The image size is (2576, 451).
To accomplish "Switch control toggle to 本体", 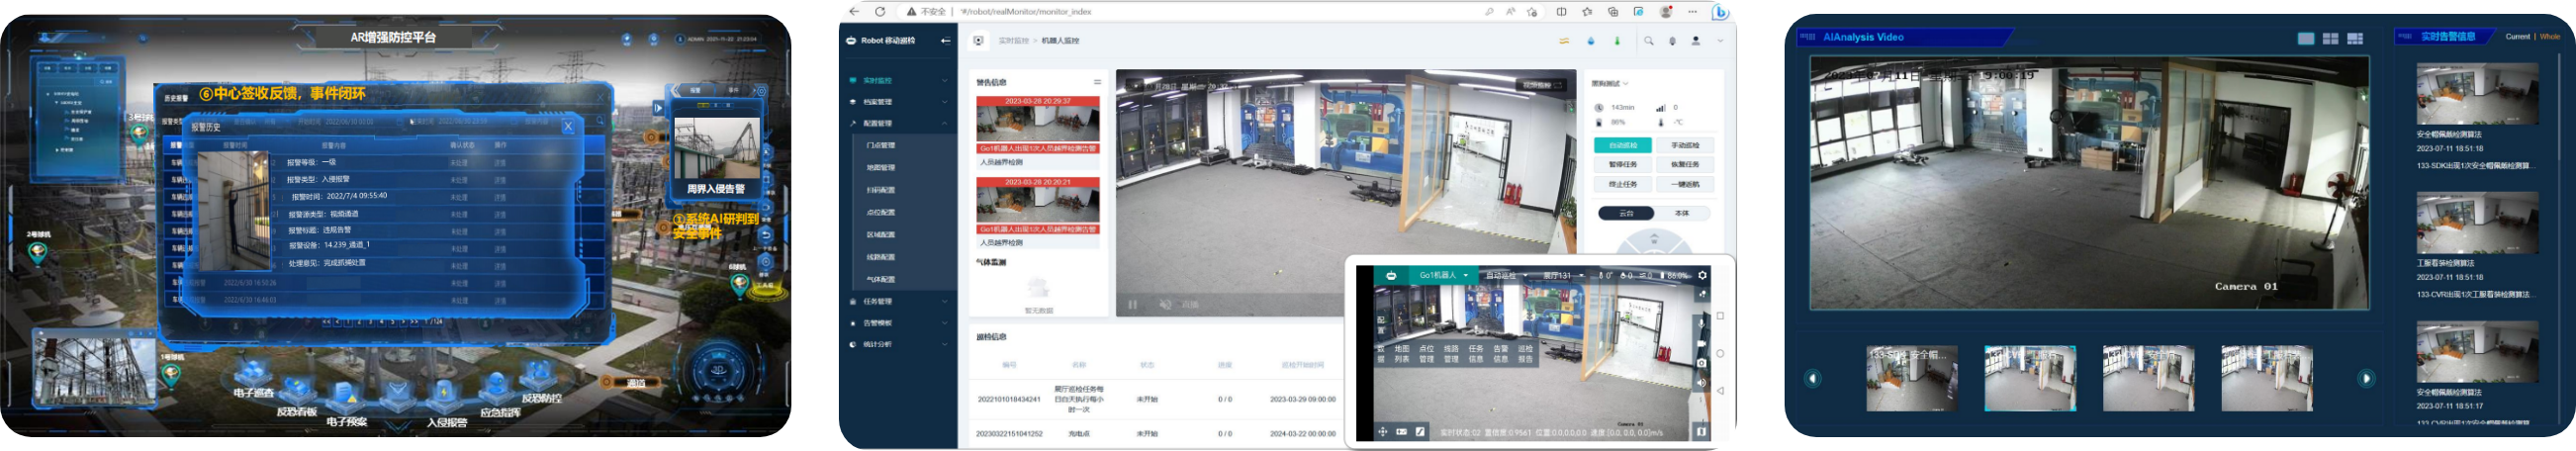I will click(x=1682, y=214).
